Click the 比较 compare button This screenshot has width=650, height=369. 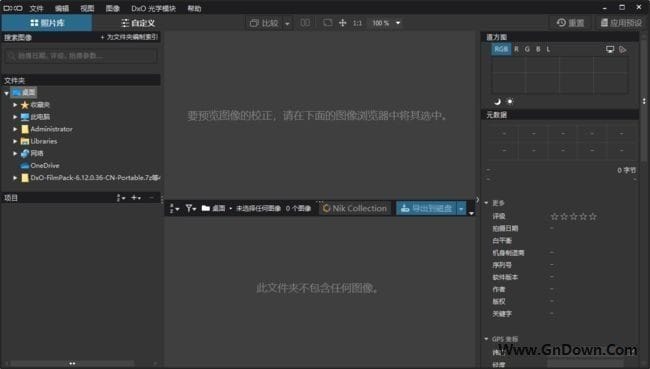pos(264,23)
